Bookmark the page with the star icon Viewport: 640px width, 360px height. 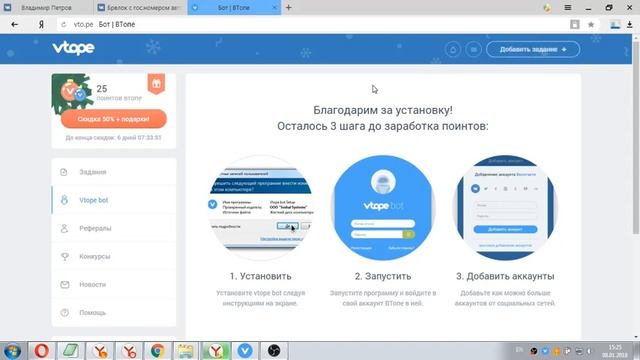click(x=591, y=24)
